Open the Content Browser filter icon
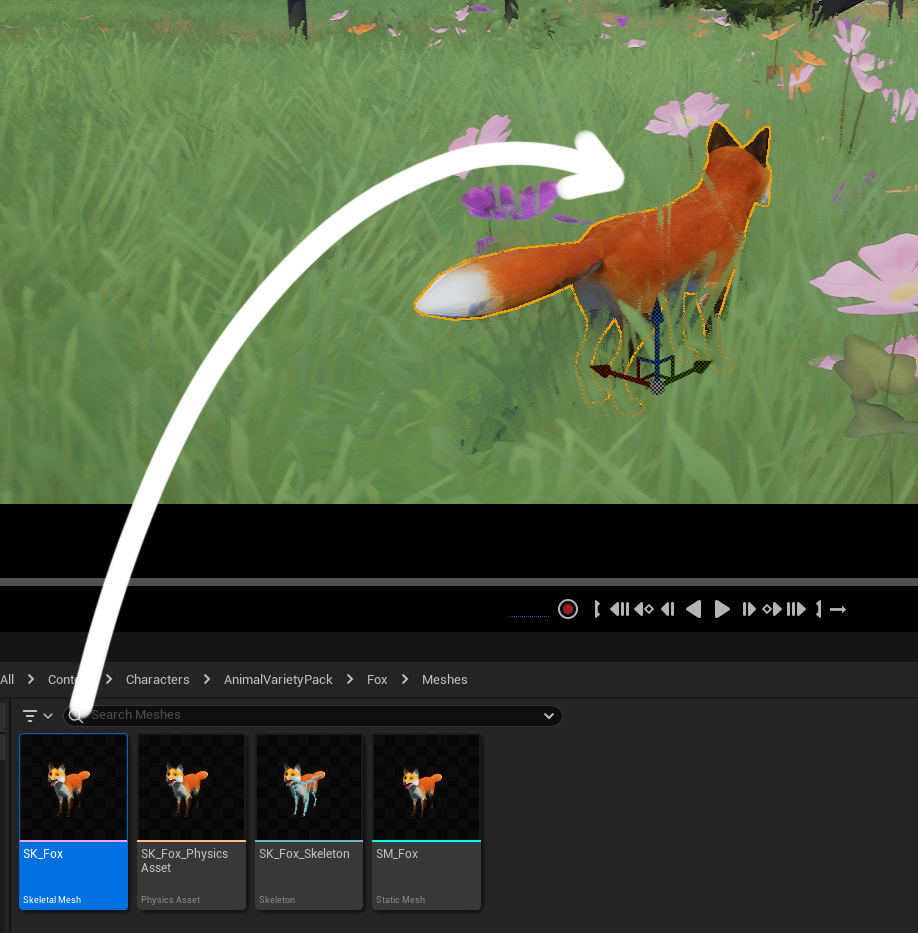This screenshot has width=918, height=933. pos(31,715)
